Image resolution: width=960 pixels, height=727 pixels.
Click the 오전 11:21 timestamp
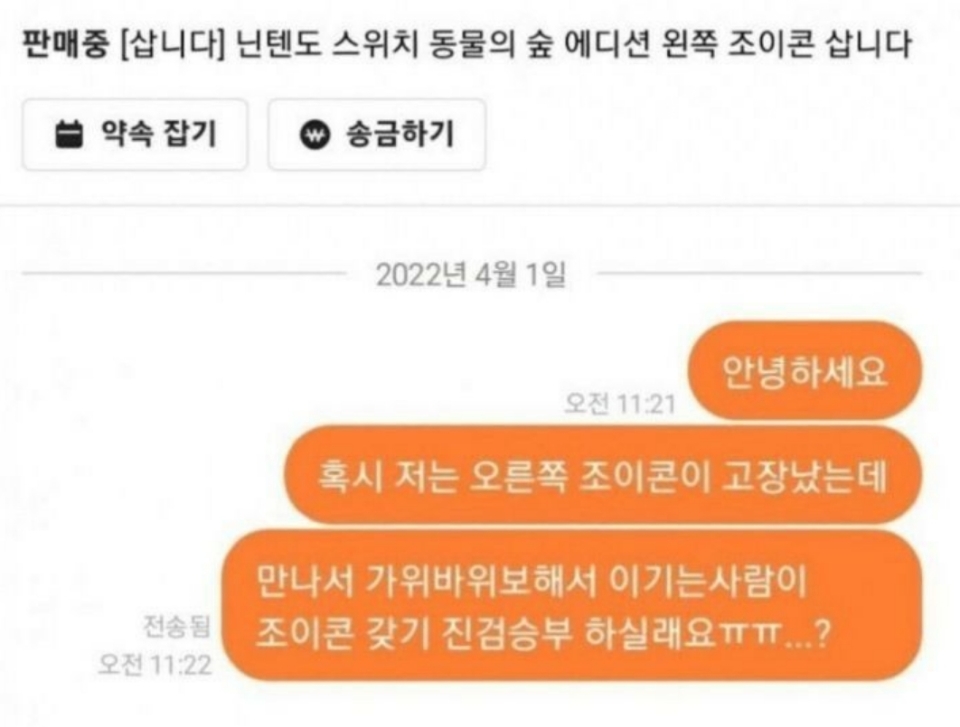click(620, 404)
